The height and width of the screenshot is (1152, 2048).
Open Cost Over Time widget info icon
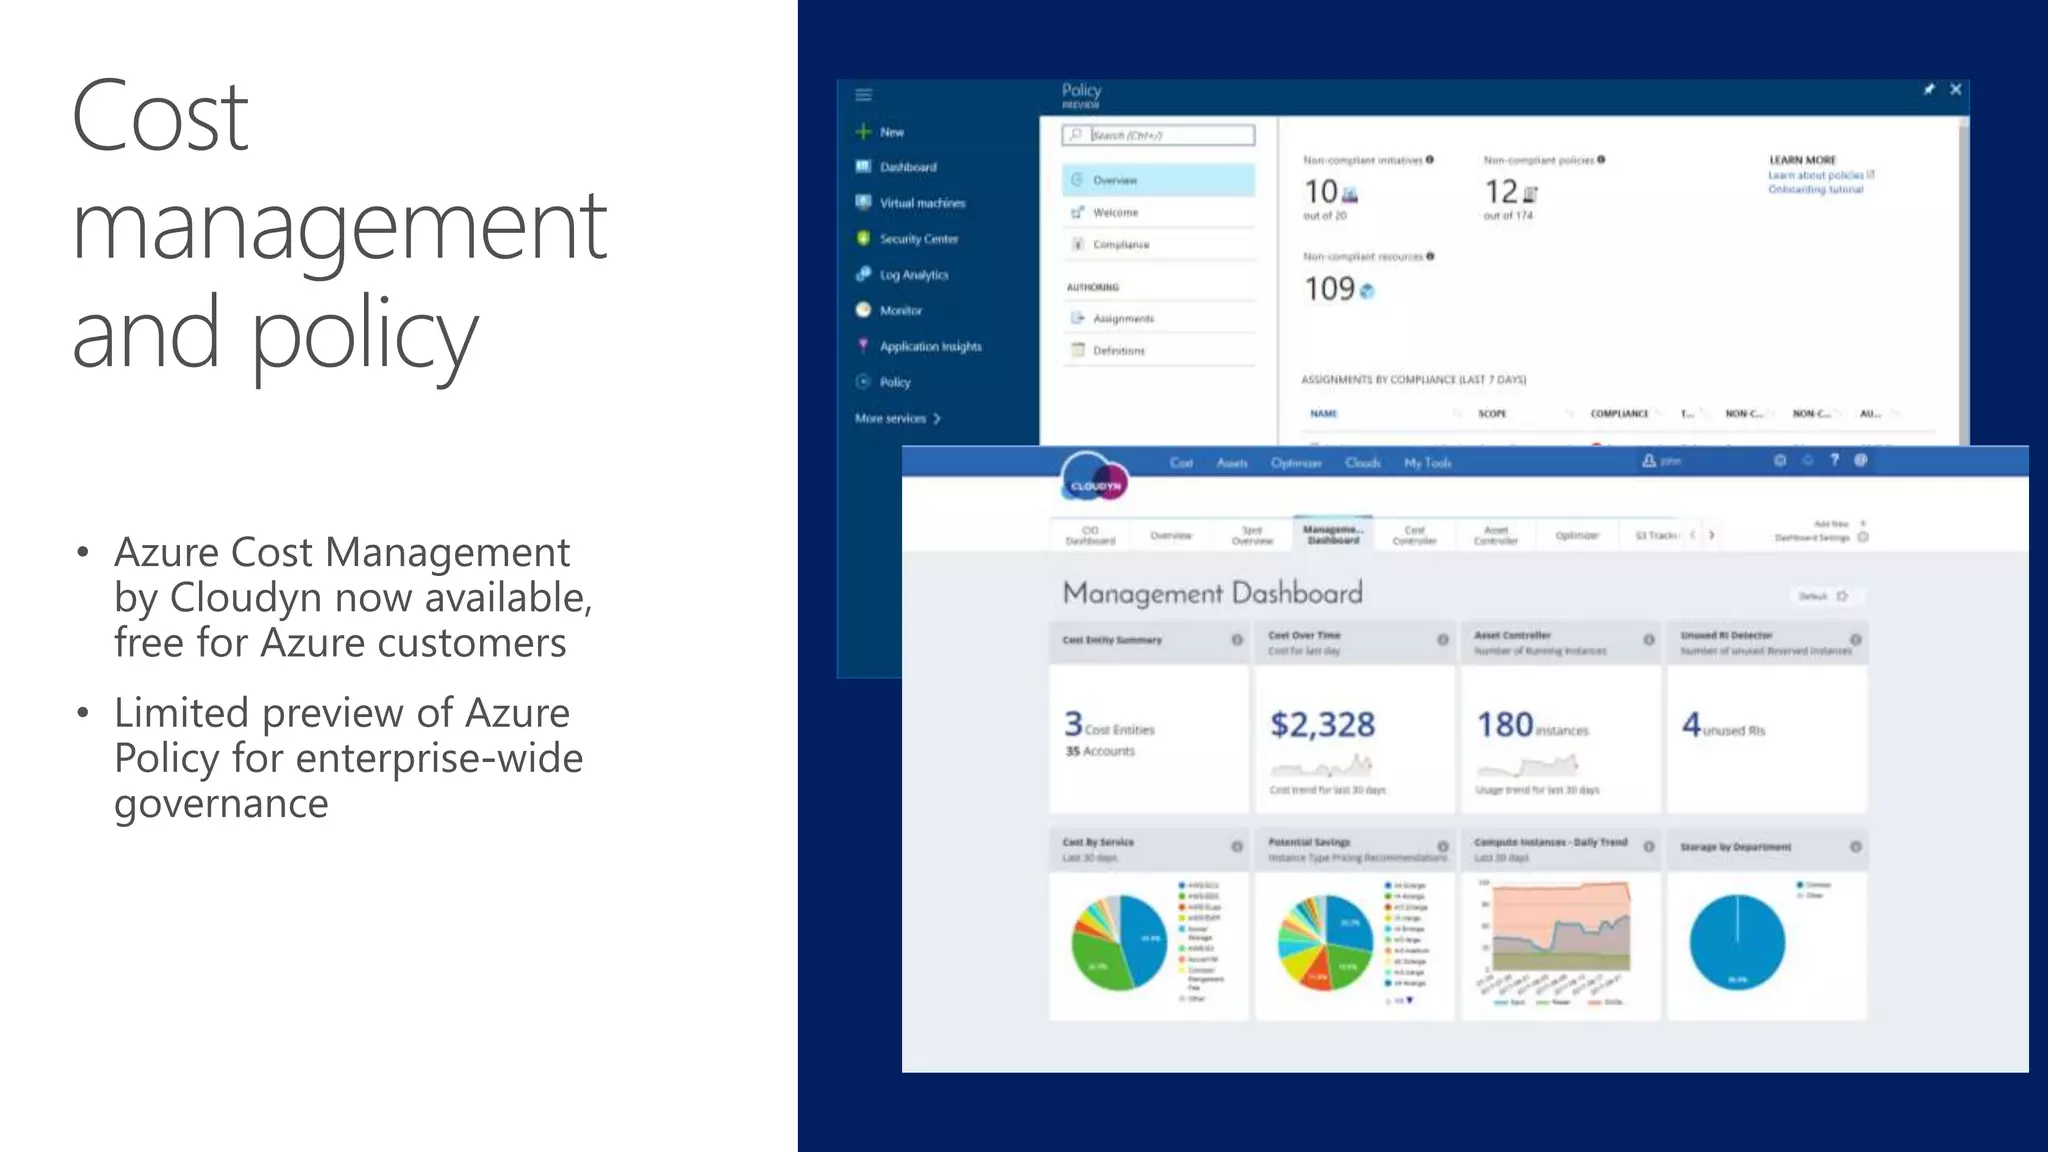click(1442, 640)
